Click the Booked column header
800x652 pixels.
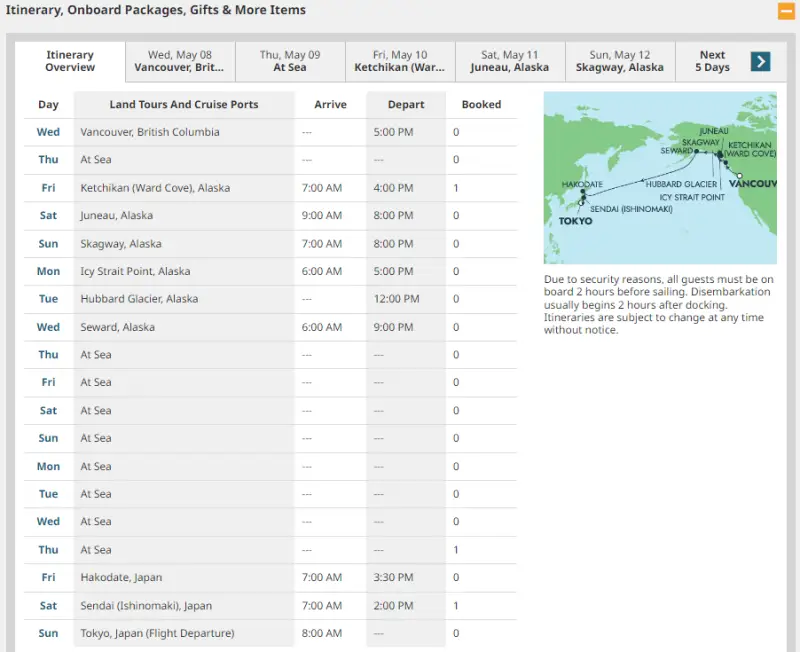[x=481, y=105]
